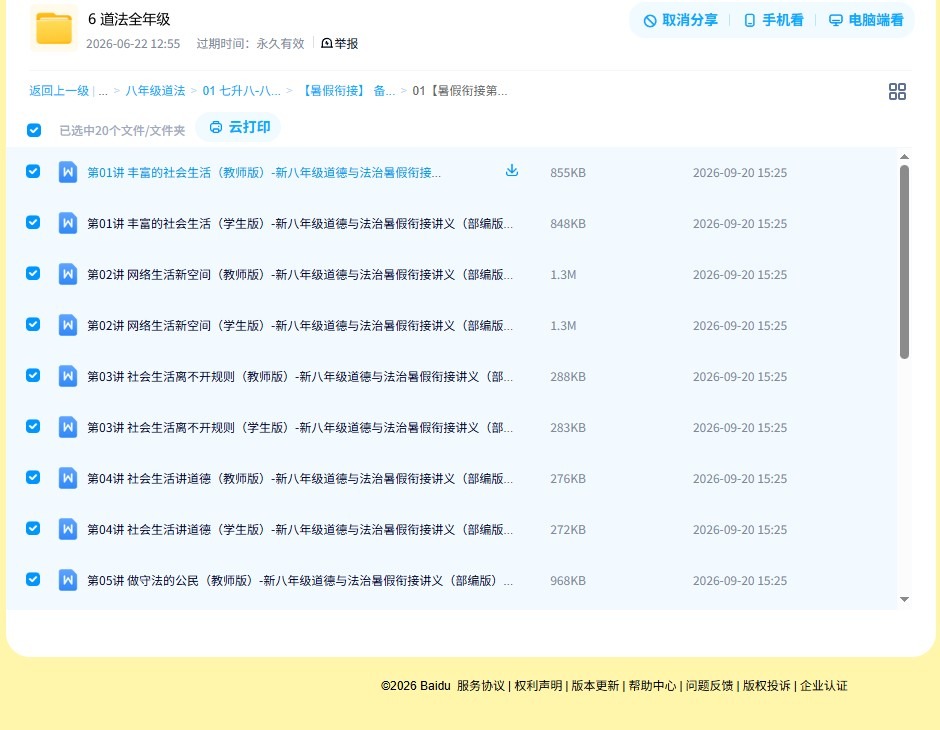Uncheck 第03讲 社会生活离不开规则 教师版
This screenshot has height=730, width=940.
[x=33, y=375]
